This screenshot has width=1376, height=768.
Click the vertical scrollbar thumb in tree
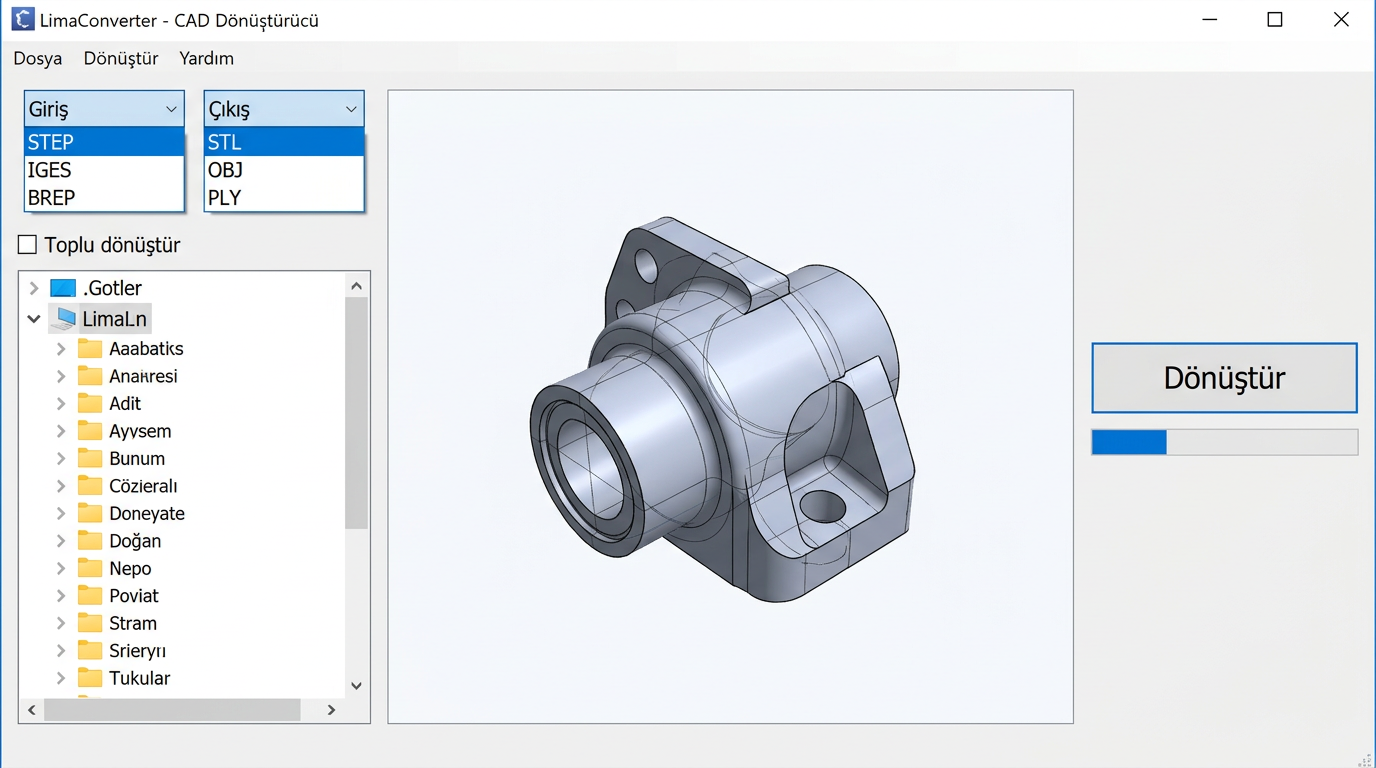coord(357,413)
